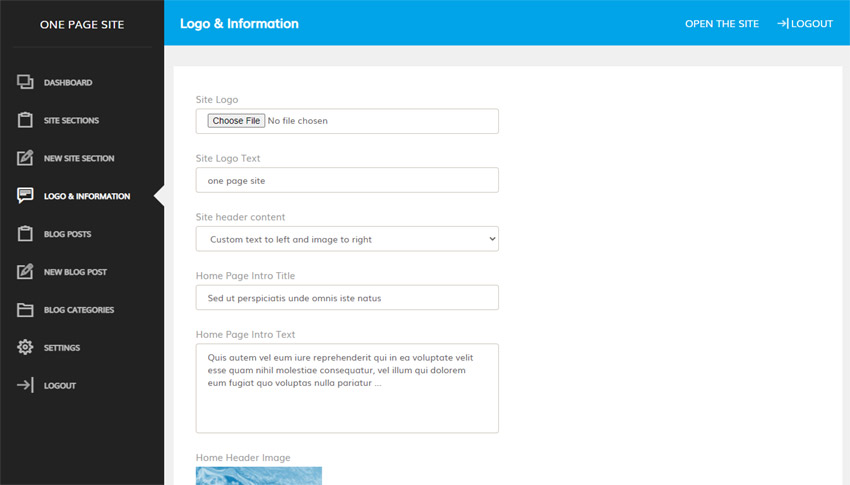Click into the Home Page Intro Title field
This screenshot has width=850, height=485.
[347, 298]
